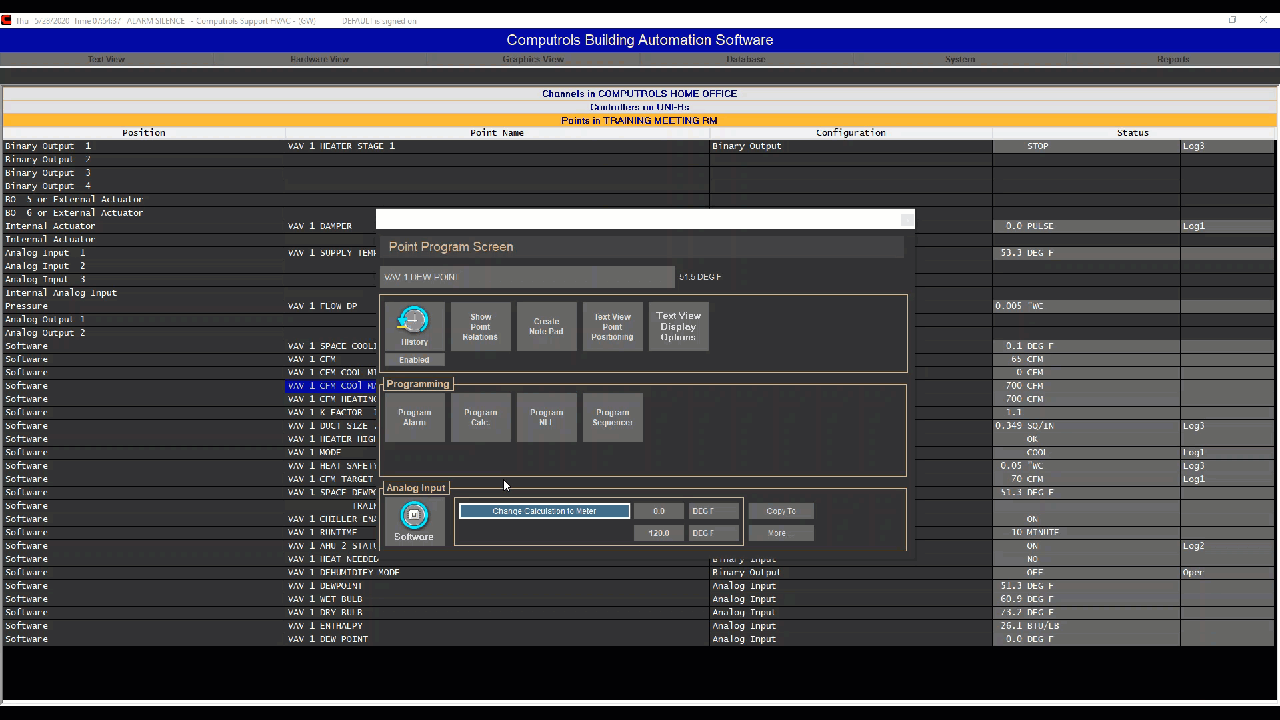The height and width of the screenshot is (720, 1280).
Task: Click the Copy To button
Action: [781, 511]
